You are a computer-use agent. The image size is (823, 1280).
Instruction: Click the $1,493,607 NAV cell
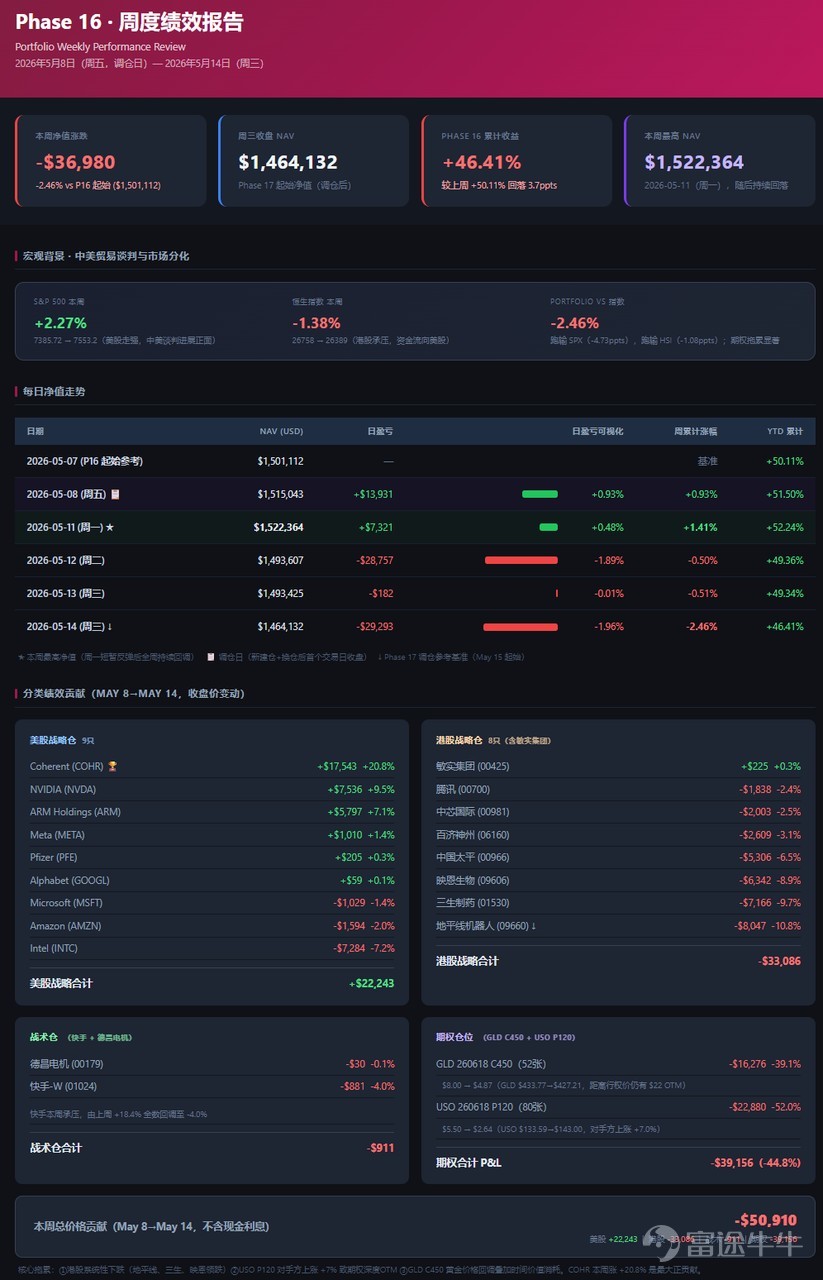[280, 560]
